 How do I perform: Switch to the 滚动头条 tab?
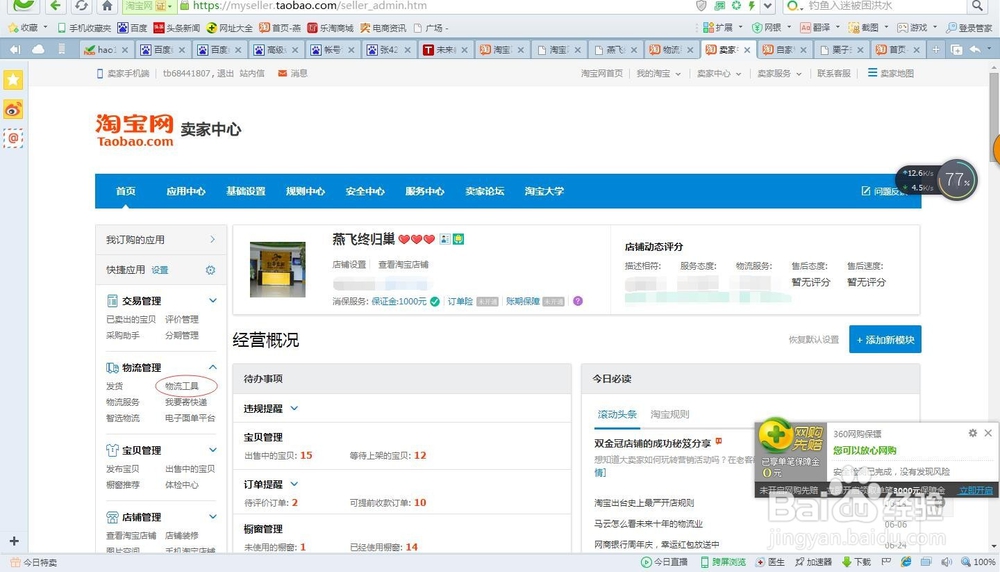617,414
